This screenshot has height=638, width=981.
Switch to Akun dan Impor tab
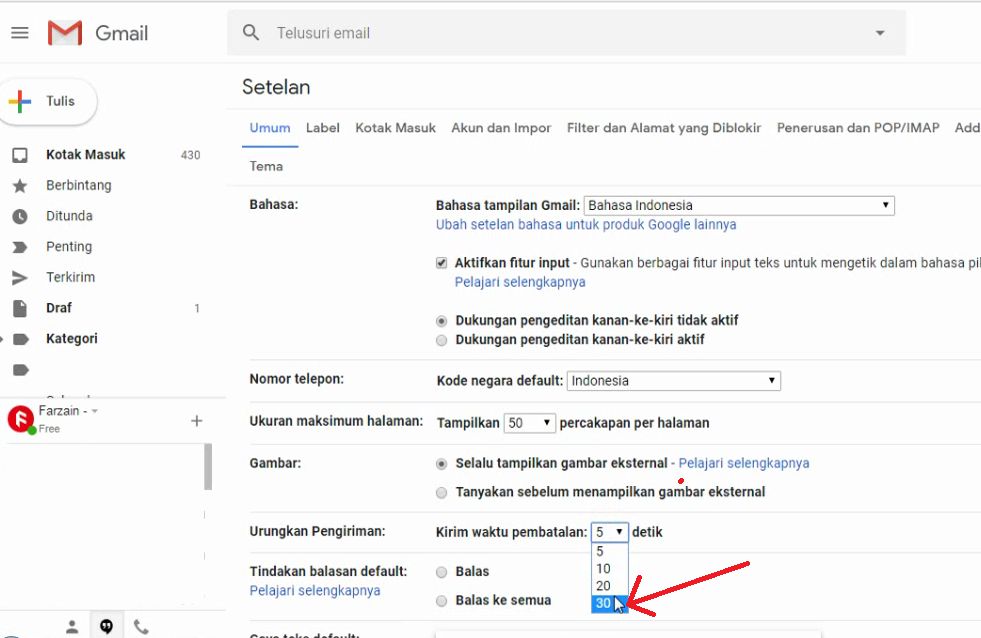[x=501, y=128]
